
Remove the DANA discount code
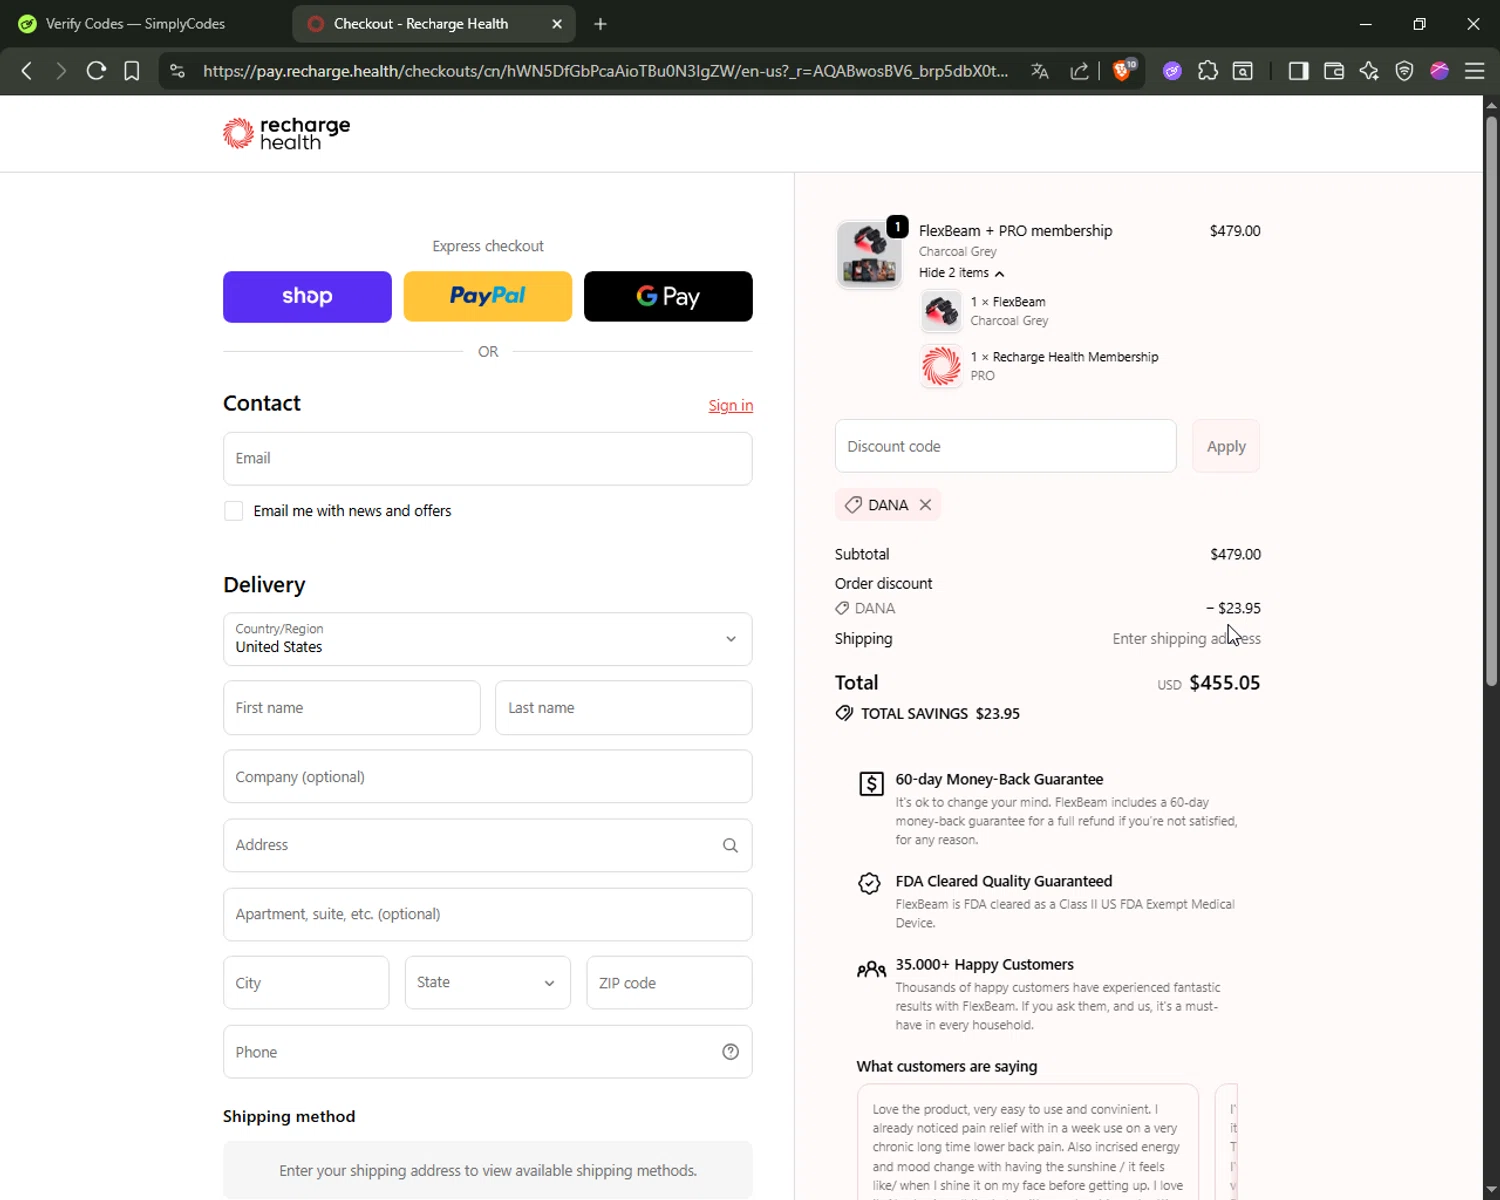925,505
